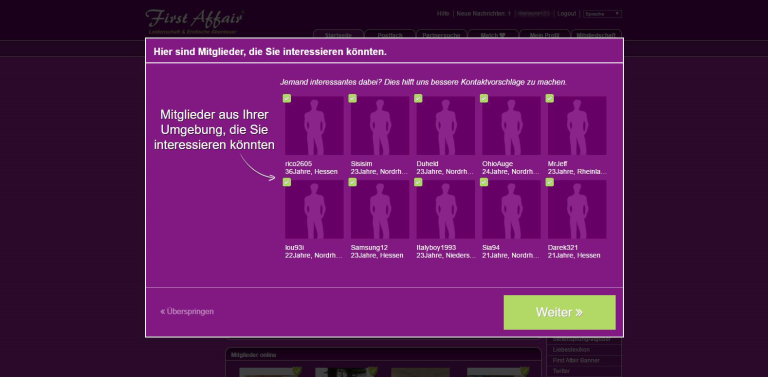768x377 pixels.
Task: Skip suggestions via the Überspringen link
Action: 187,311
